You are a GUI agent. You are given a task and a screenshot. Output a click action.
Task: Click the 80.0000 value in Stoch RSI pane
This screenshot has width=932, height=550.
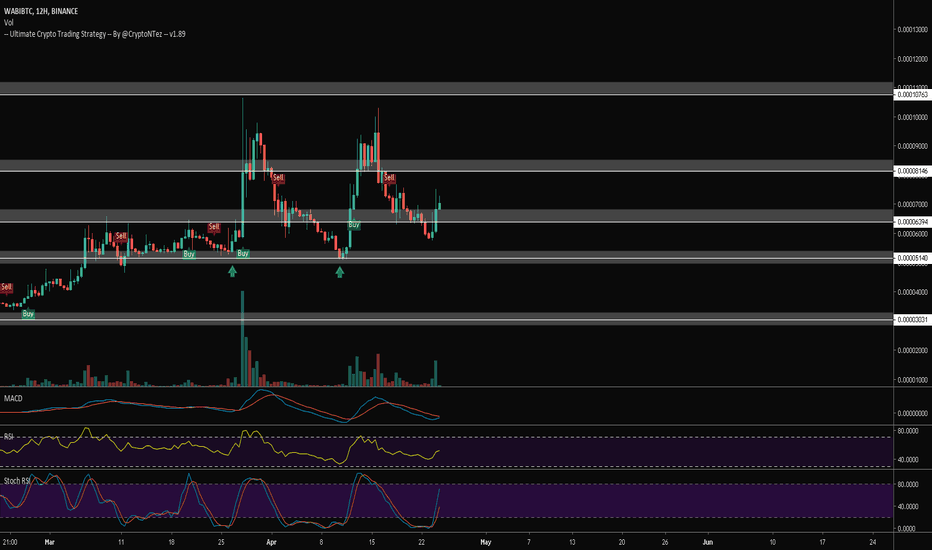[x=908, y=485]
